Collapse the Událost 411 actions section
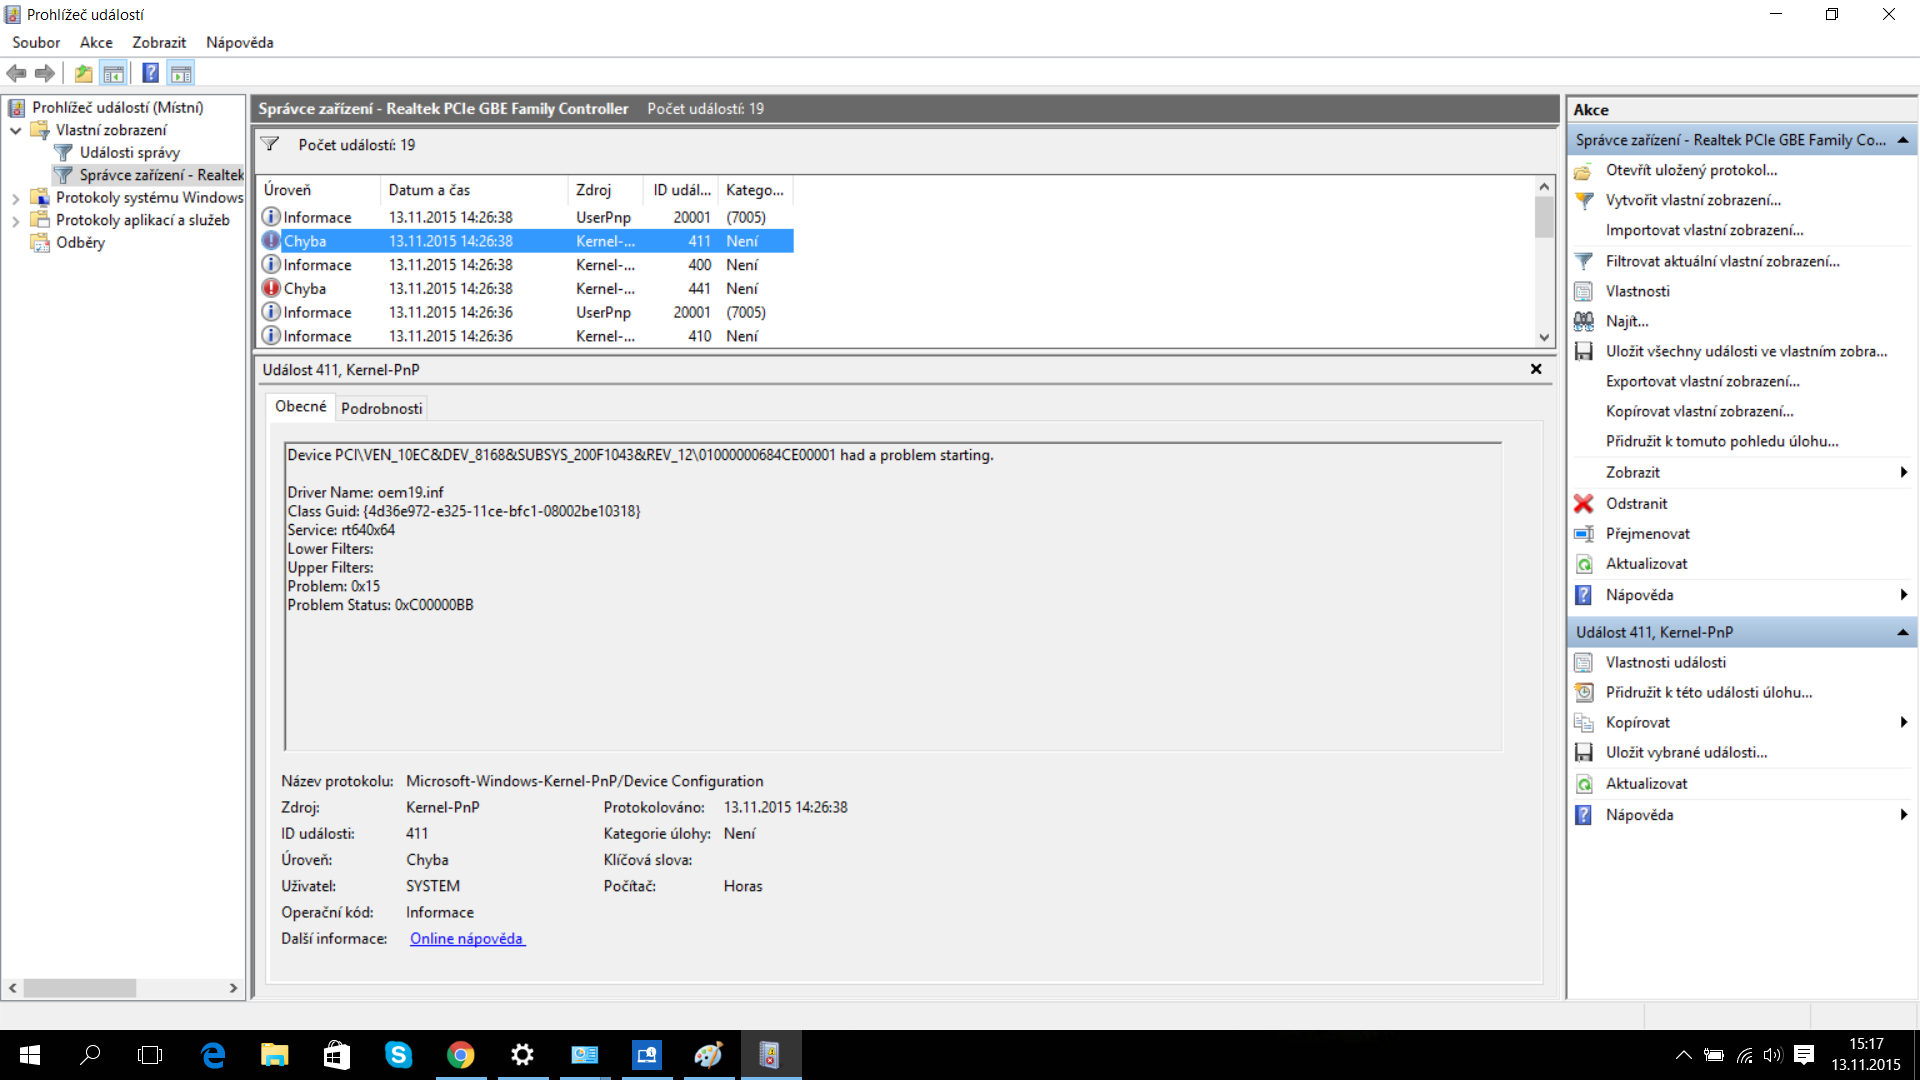 [x=1902, y=632]
